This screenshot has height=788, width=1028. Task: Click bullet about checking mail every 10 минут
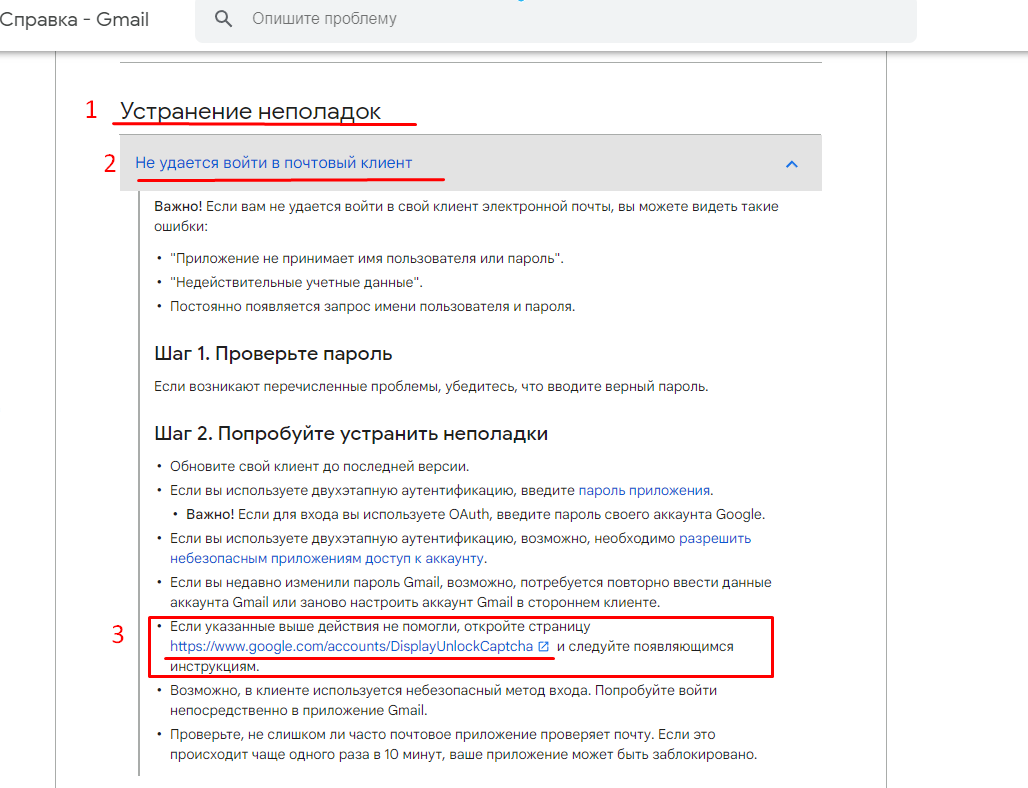pyautogui.click(x=464, y=744)
